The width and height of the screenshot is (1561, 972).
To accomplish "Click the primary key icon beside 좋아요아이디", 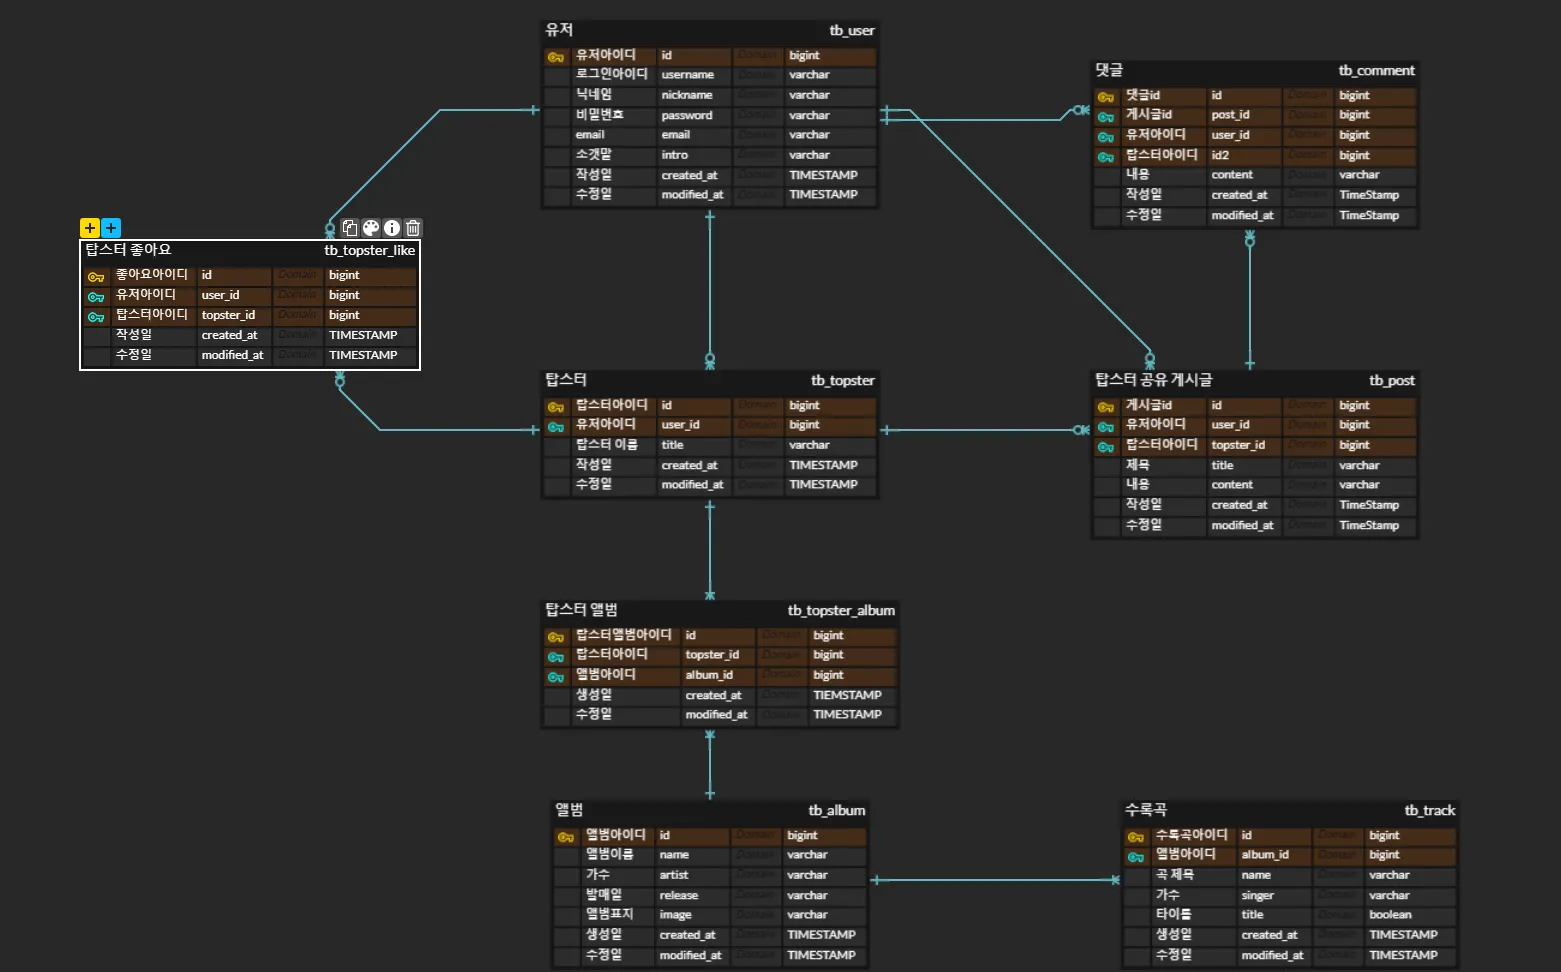I will point(96,277).
